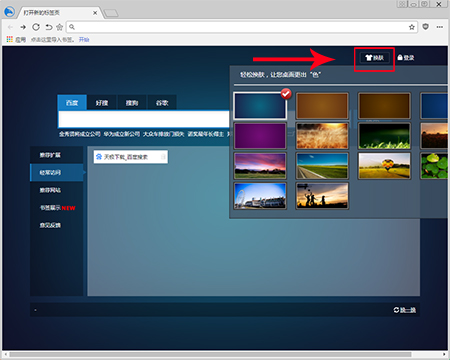
Task: Select the selected dark blue skin with the checkmark
Action: (x=260, y=106)
